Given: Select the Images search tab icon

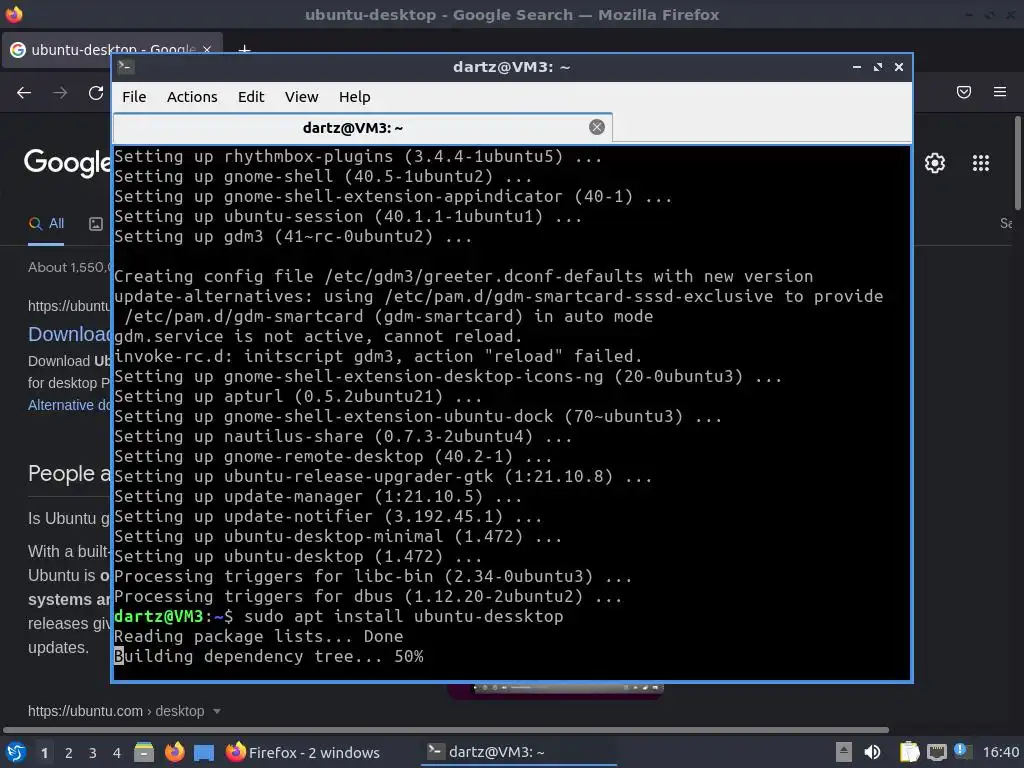Looking at the screenshot, I should [96, 224].
